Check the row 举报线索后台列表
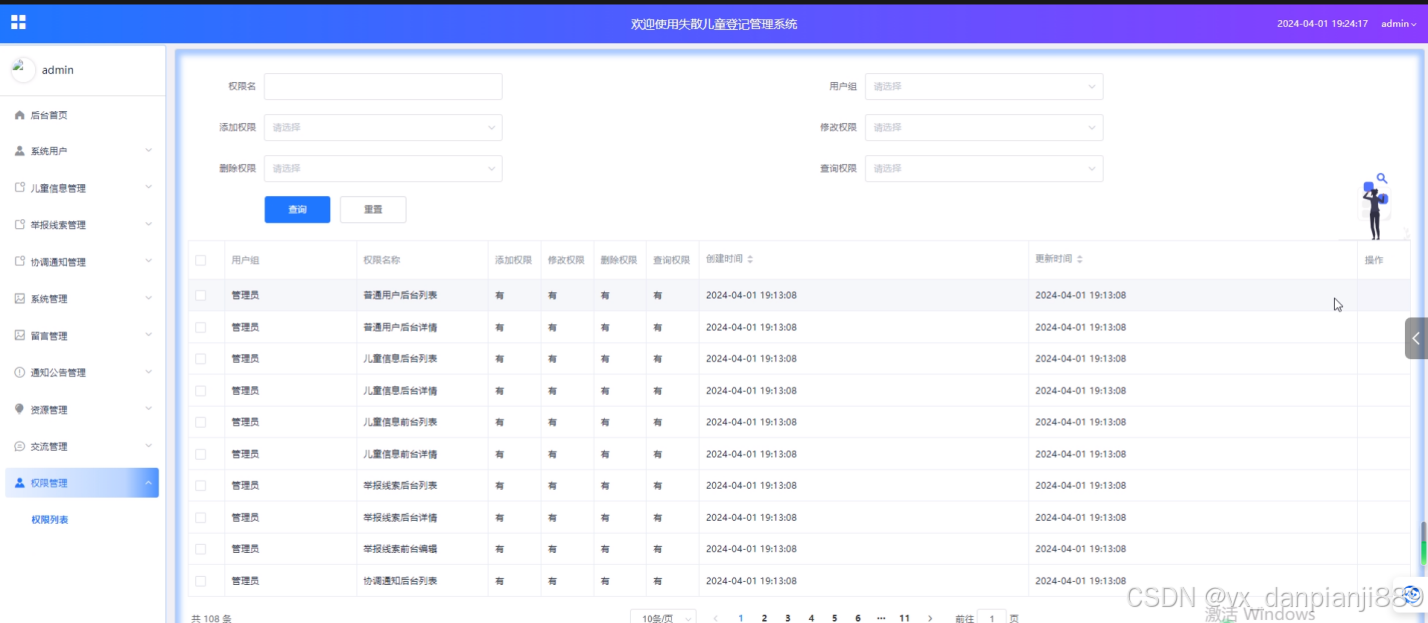Image resolution: width=1428 pixels, height=623 pixels. (x=201, y=485)
